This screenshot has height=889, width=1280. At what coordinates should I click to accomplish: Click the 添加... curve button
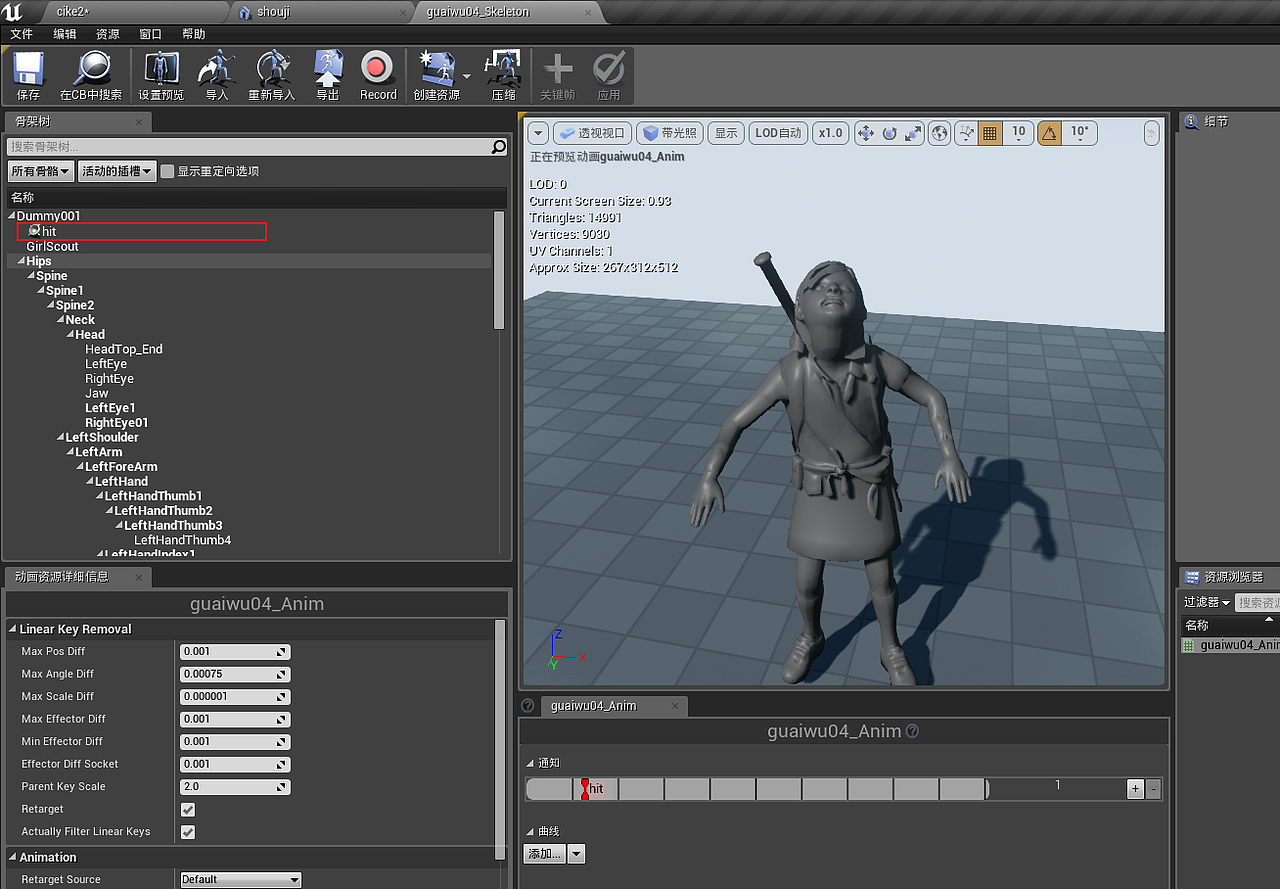[x=545, y=854]
